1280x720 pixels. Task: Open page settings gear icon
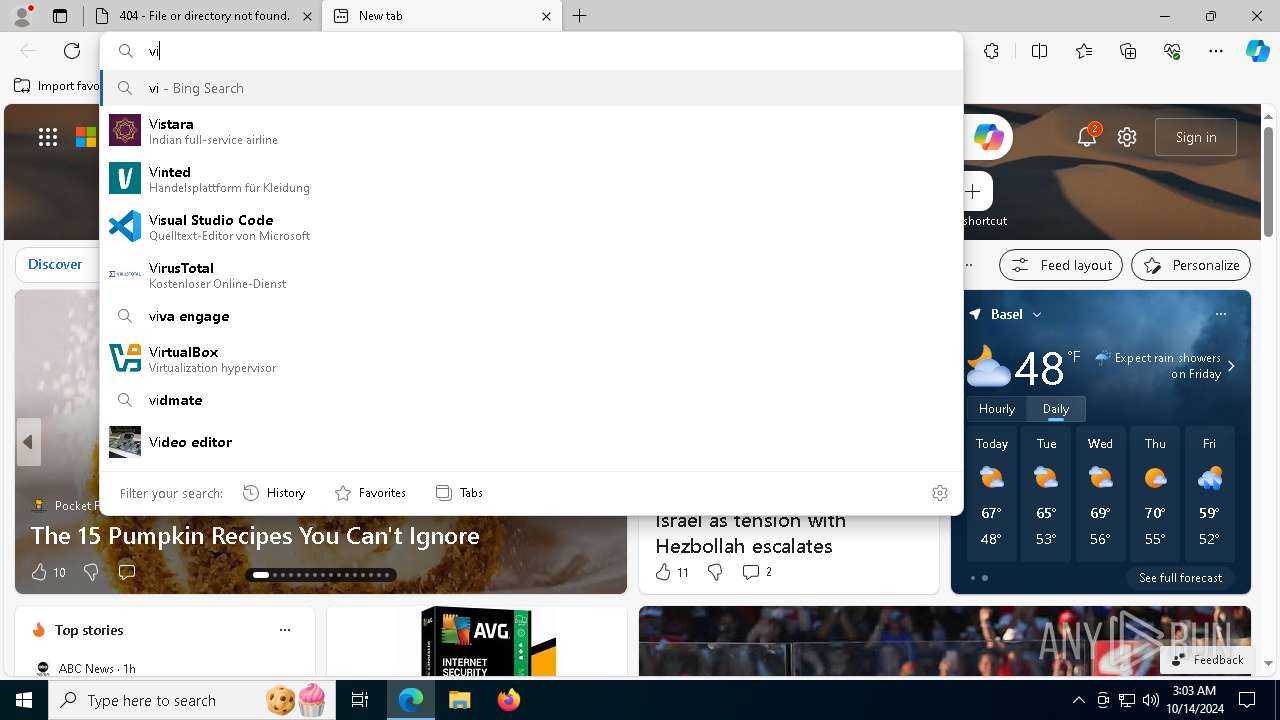click(1127, 137)
